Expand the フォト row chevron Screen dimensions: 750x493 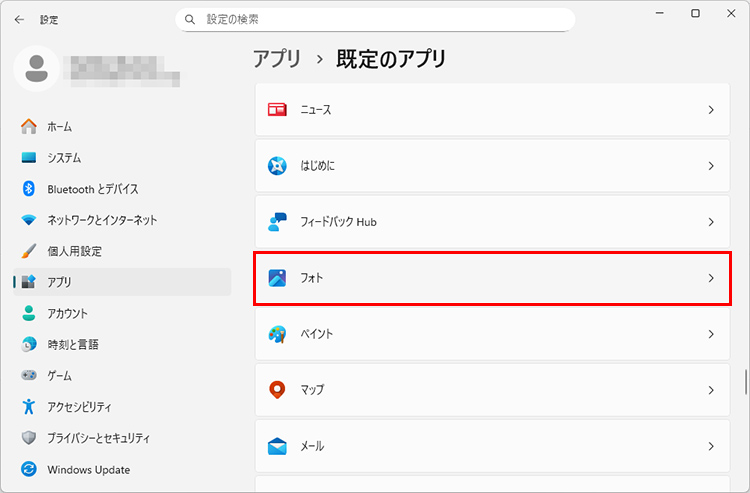(711, 278)
